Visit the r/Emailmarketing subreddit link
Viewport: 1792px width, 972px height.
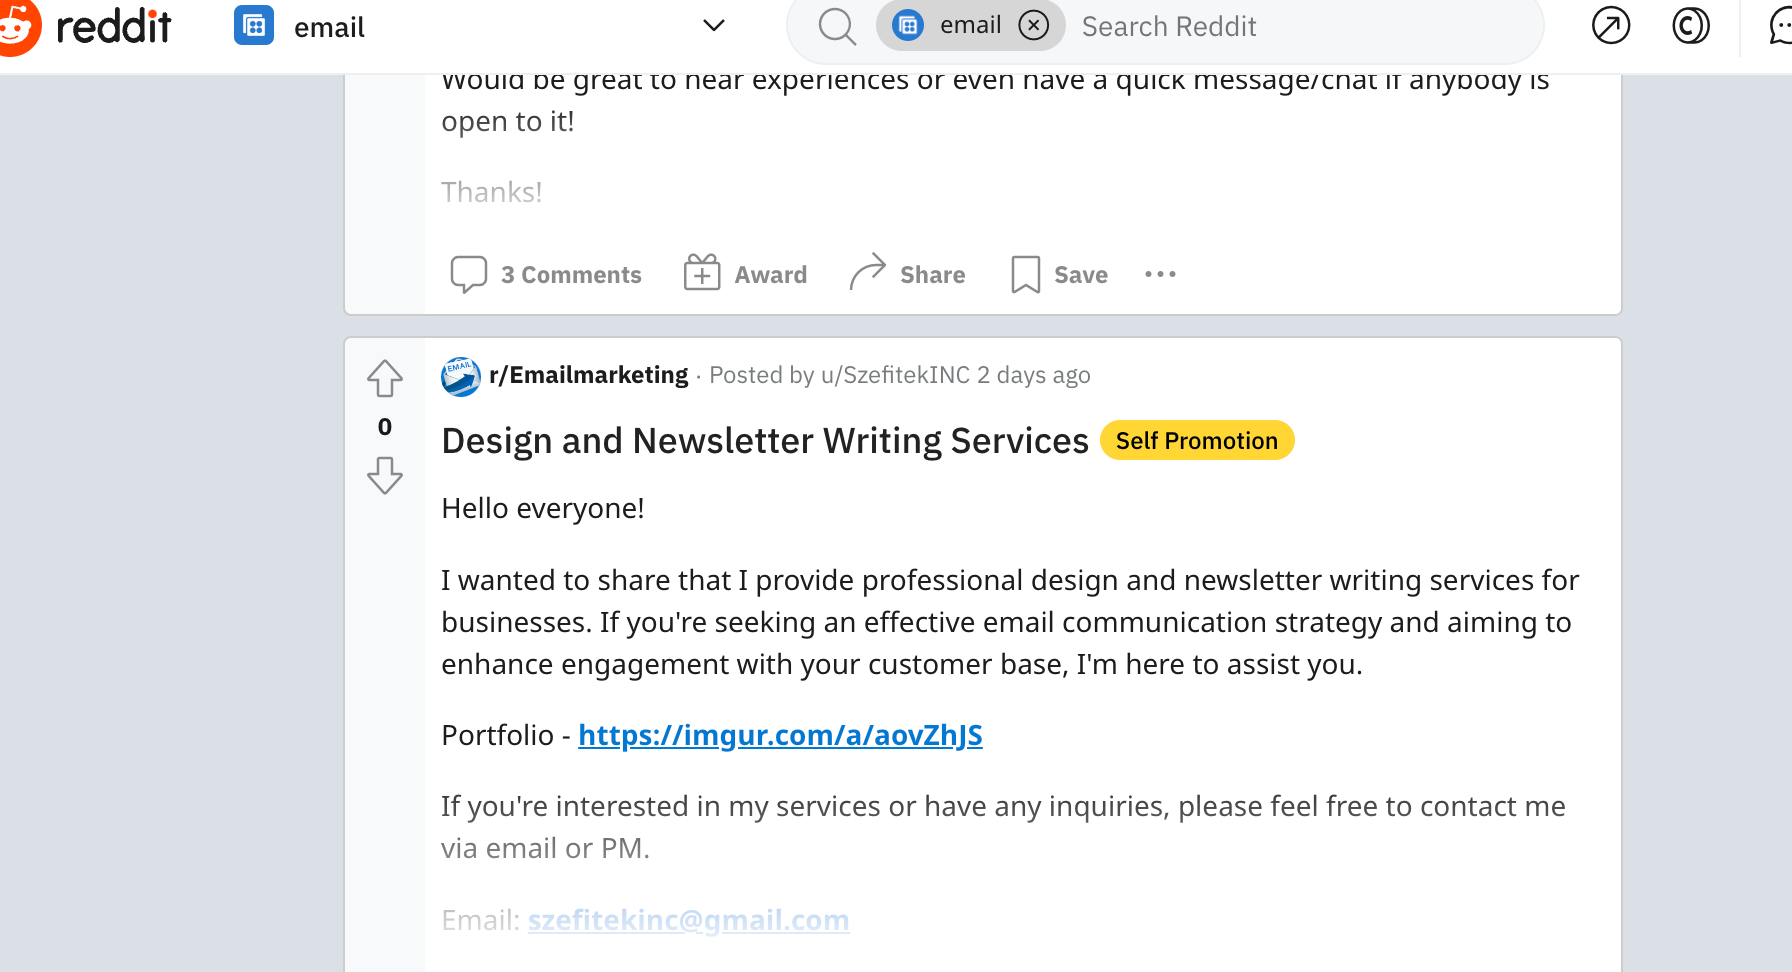(589, 375)
